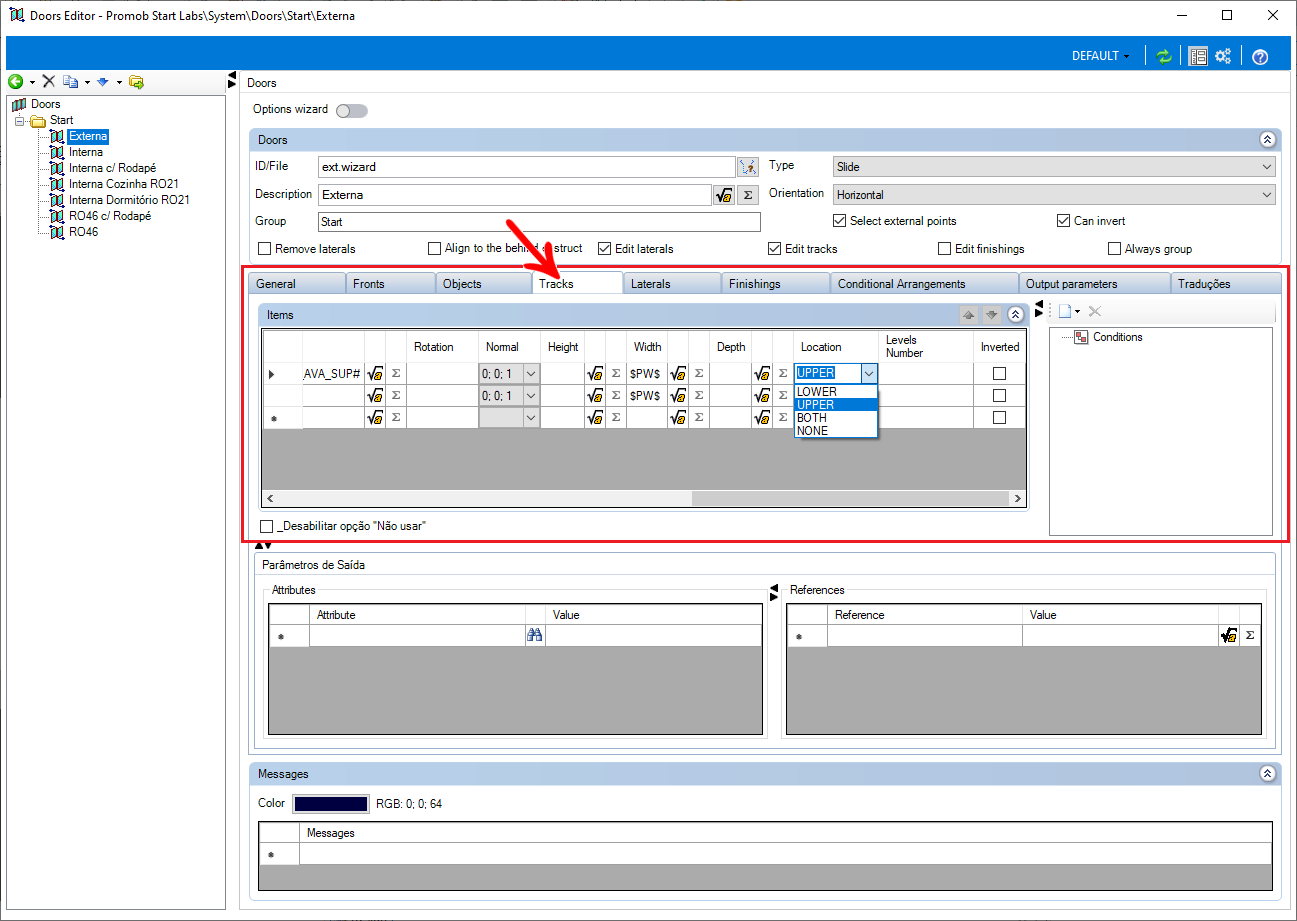Switch to the Finishings tab
Image resolution: width=1297 pixels, height=921 pixels.
tap(775, 284)
